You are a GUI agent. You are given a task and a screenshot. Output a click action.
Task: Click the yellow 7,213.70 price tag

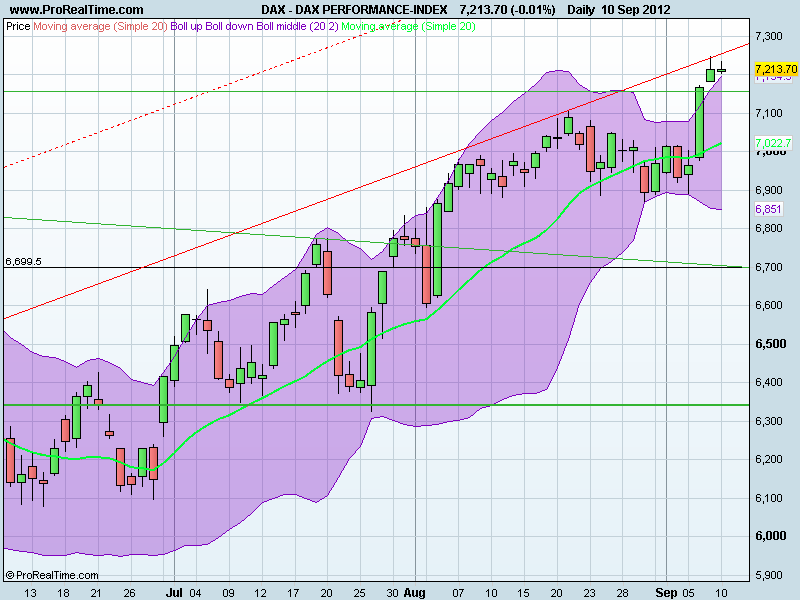pos(776,69)
